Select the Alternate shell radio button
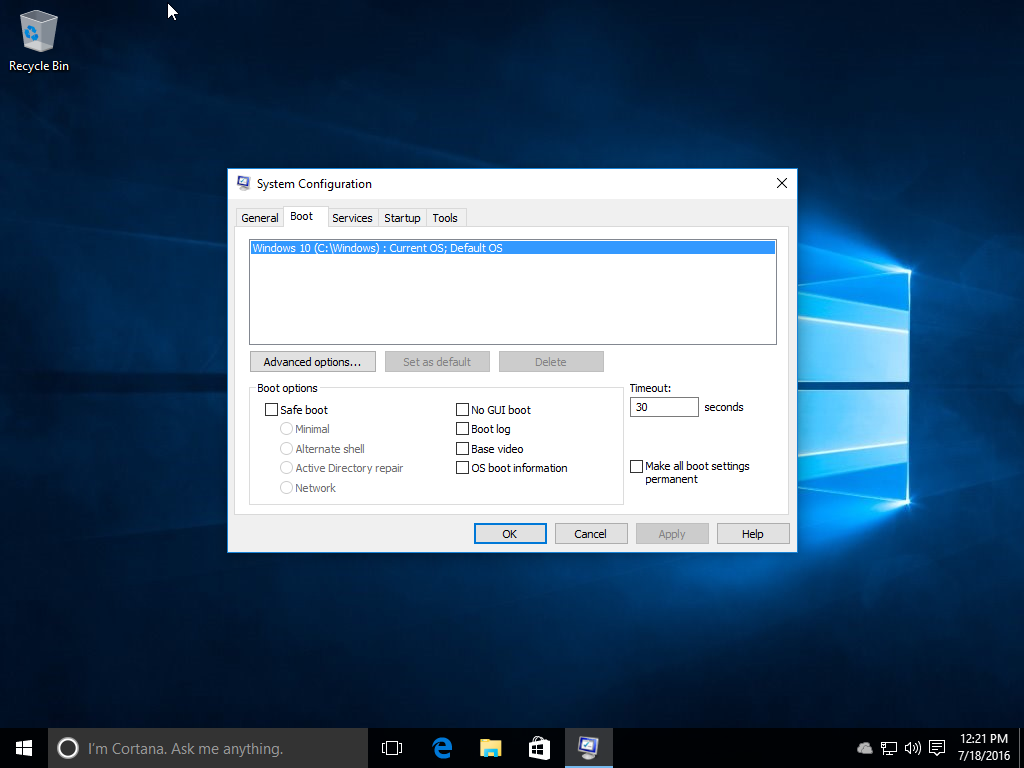 coord(286,449)
